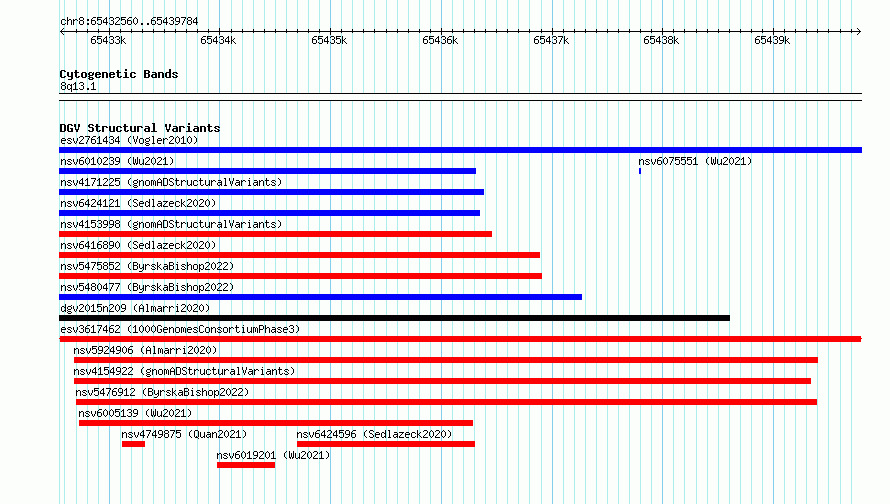The height and width of the screenshot is (504, 890).
Task: Click the tiny blue nsv6075551 marker
Action: [x=640, y=171]
